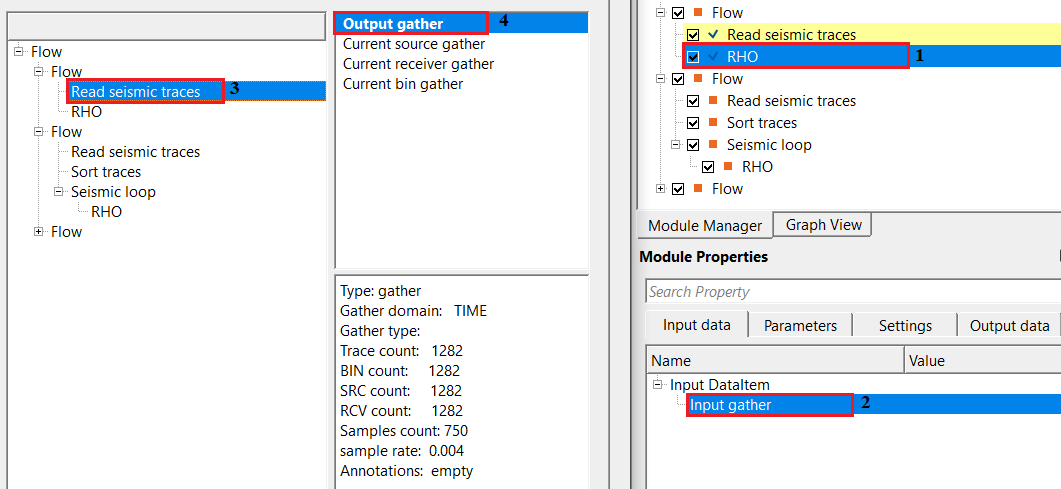The width and height of the screenshot is (1061, 489).
Task: Select Sort traces in left tree
Action: (106, 172)
